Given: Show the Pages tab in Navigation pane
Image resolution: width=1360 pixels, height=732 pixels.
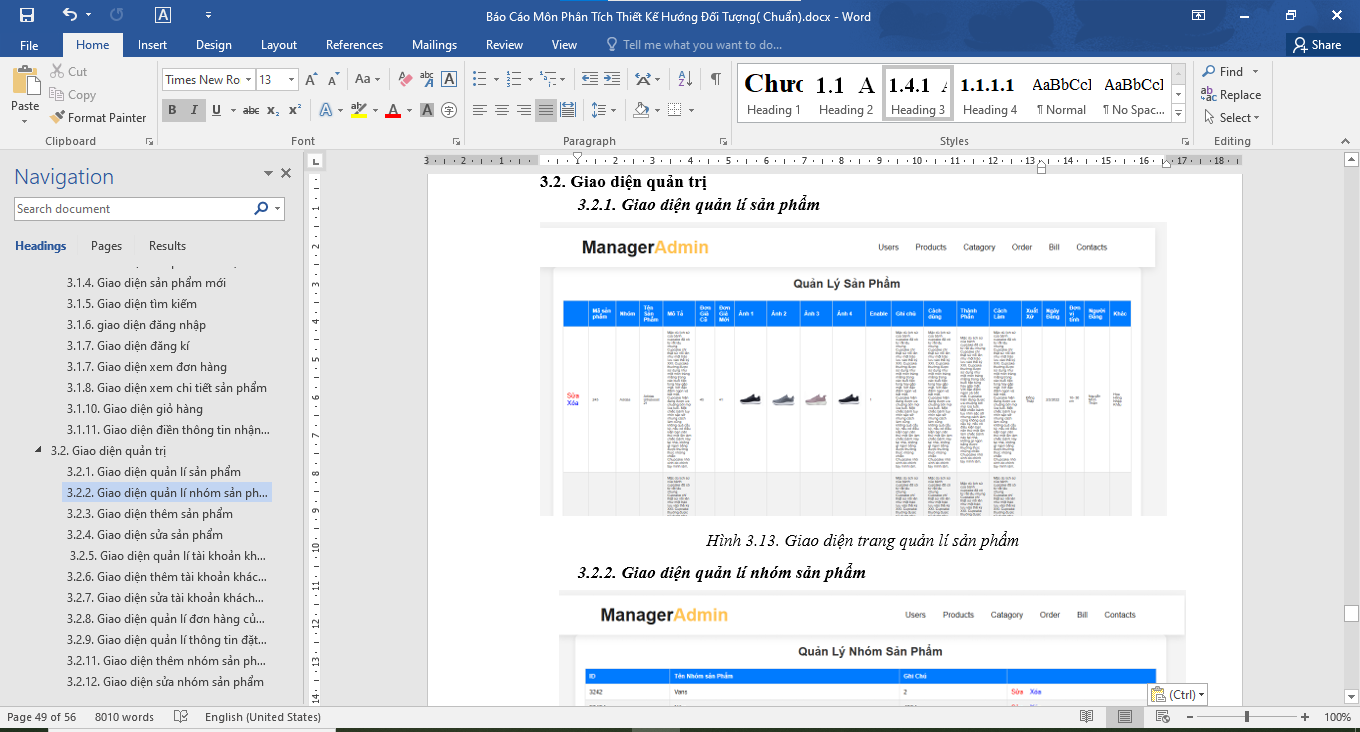Looking at the screenshot, I should point(106,246).
